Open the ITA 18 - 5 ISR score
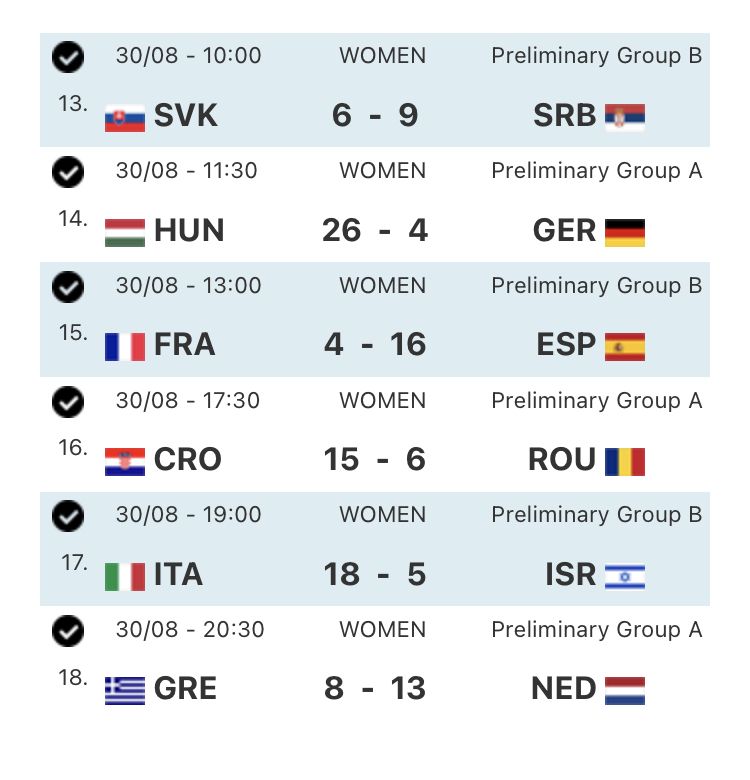750x780 pixels. (375, 575)
